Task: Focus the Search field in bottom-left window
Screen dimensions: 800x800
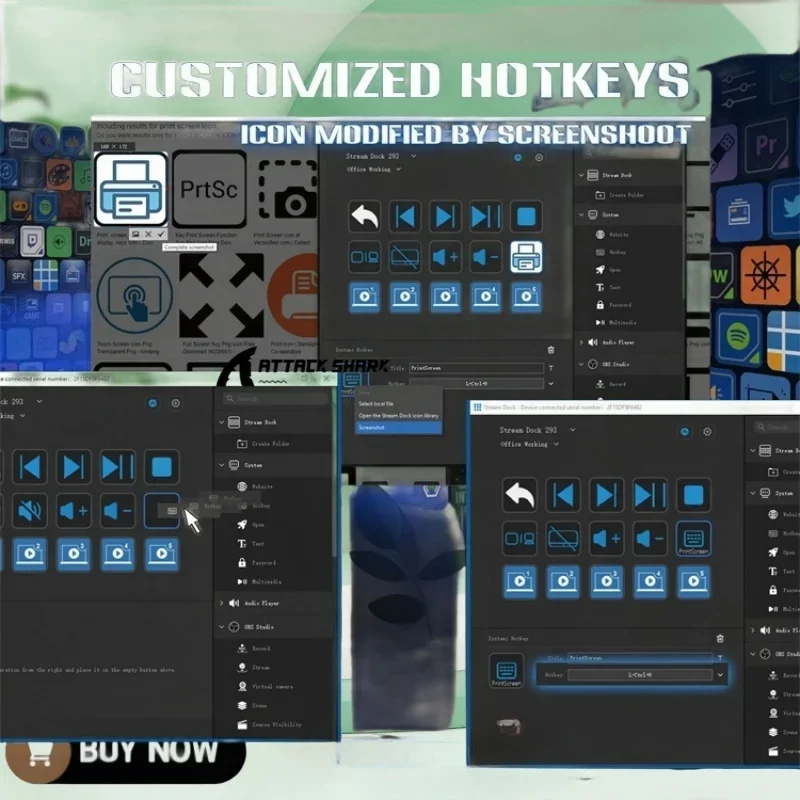Action: pyautogui.click(x=276, y=398)
